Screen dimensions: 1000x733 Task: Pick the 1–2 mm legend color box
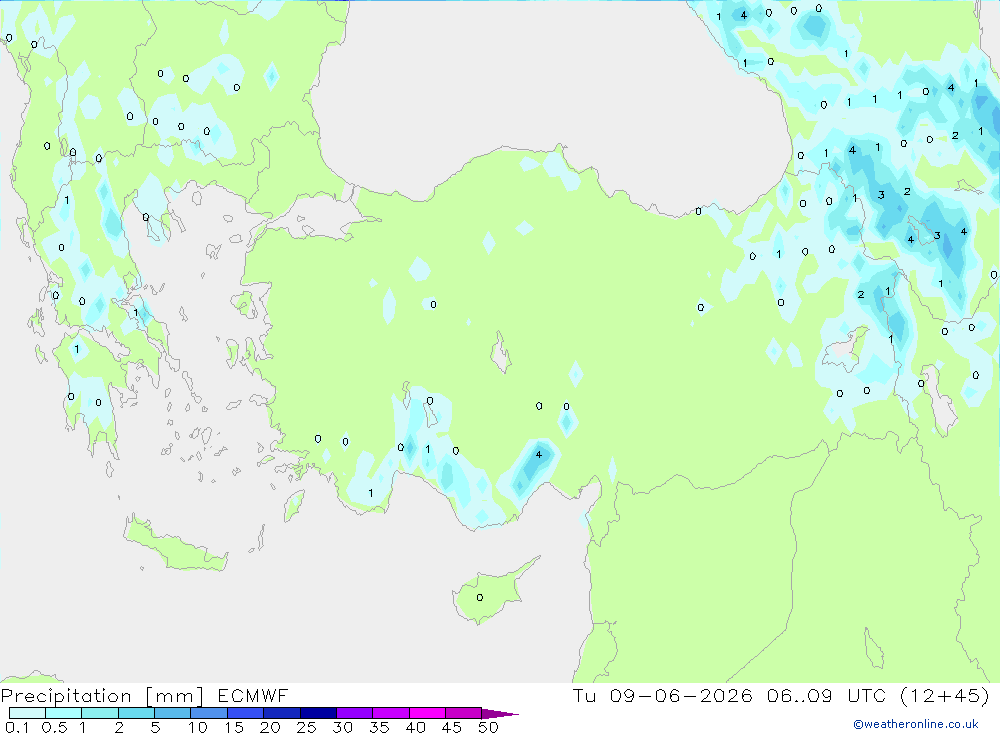click(99, 713)
